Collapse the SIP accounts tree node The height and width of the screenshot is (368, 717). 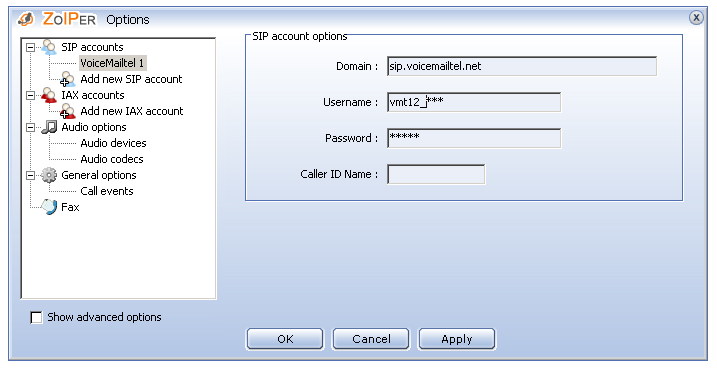(x=30, y=47)
